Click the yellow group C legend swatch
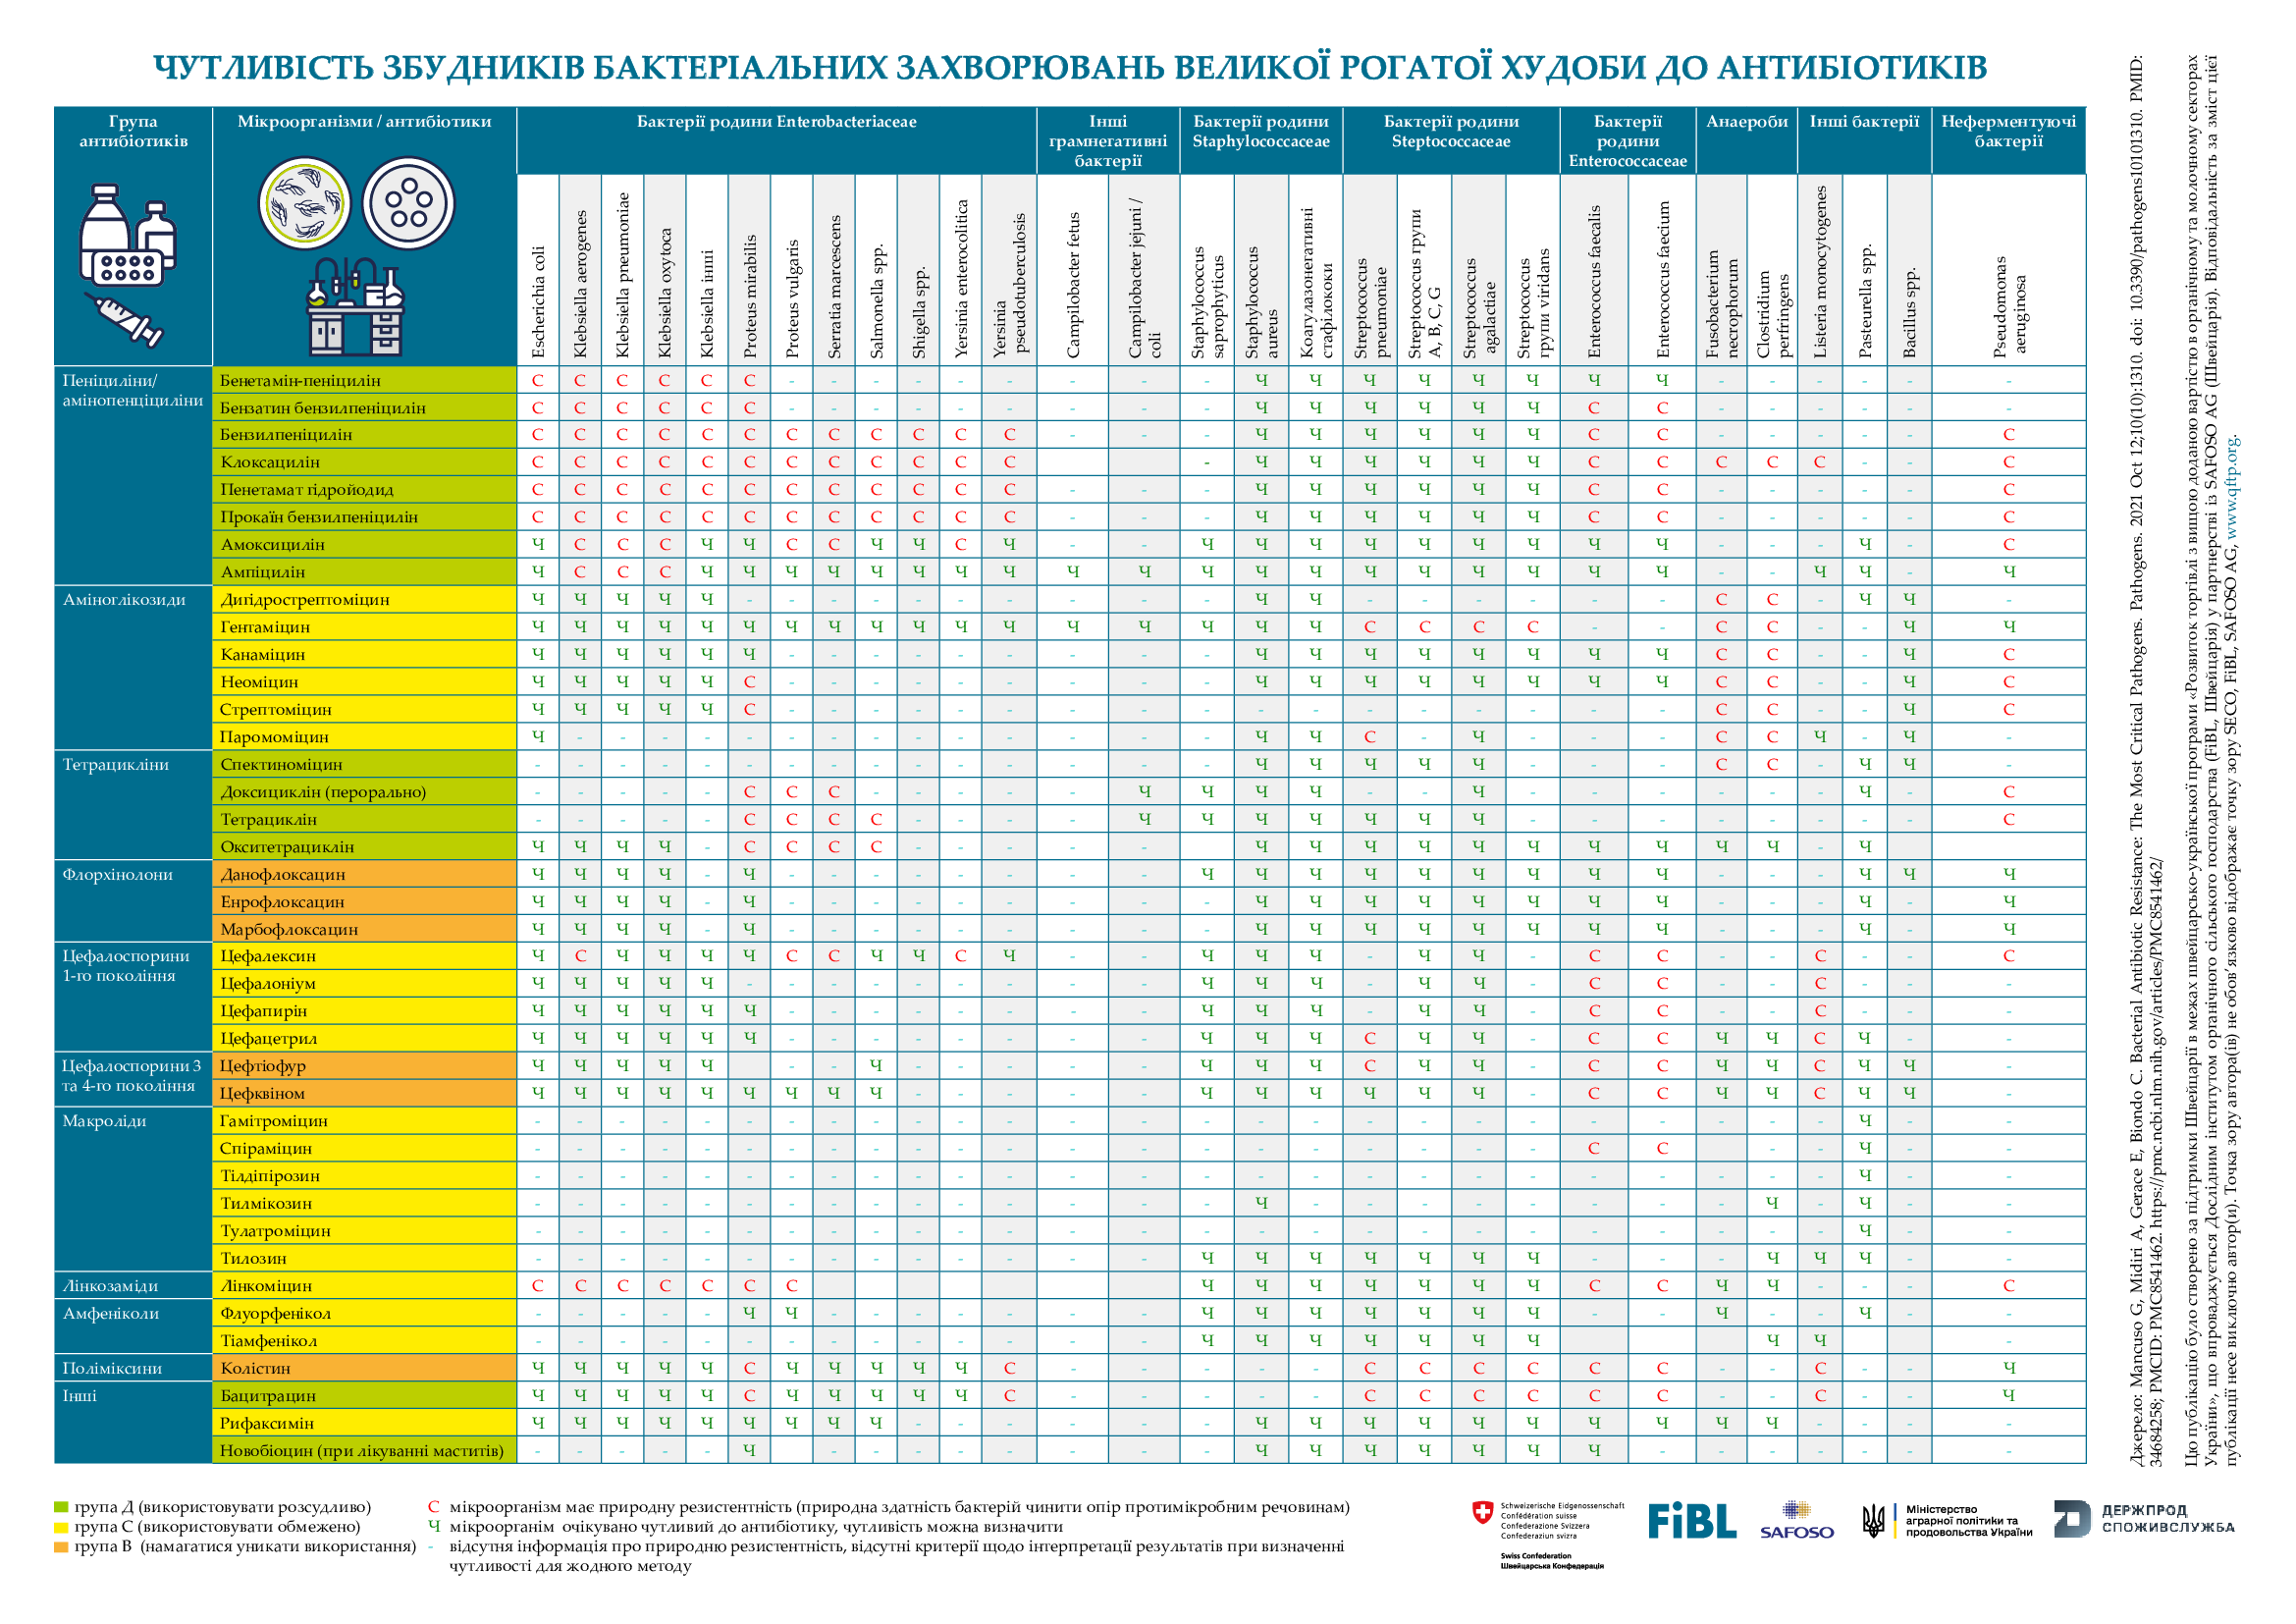Image resolution: width=2296 pixels, height=1624 pixels. [61, 1527]
